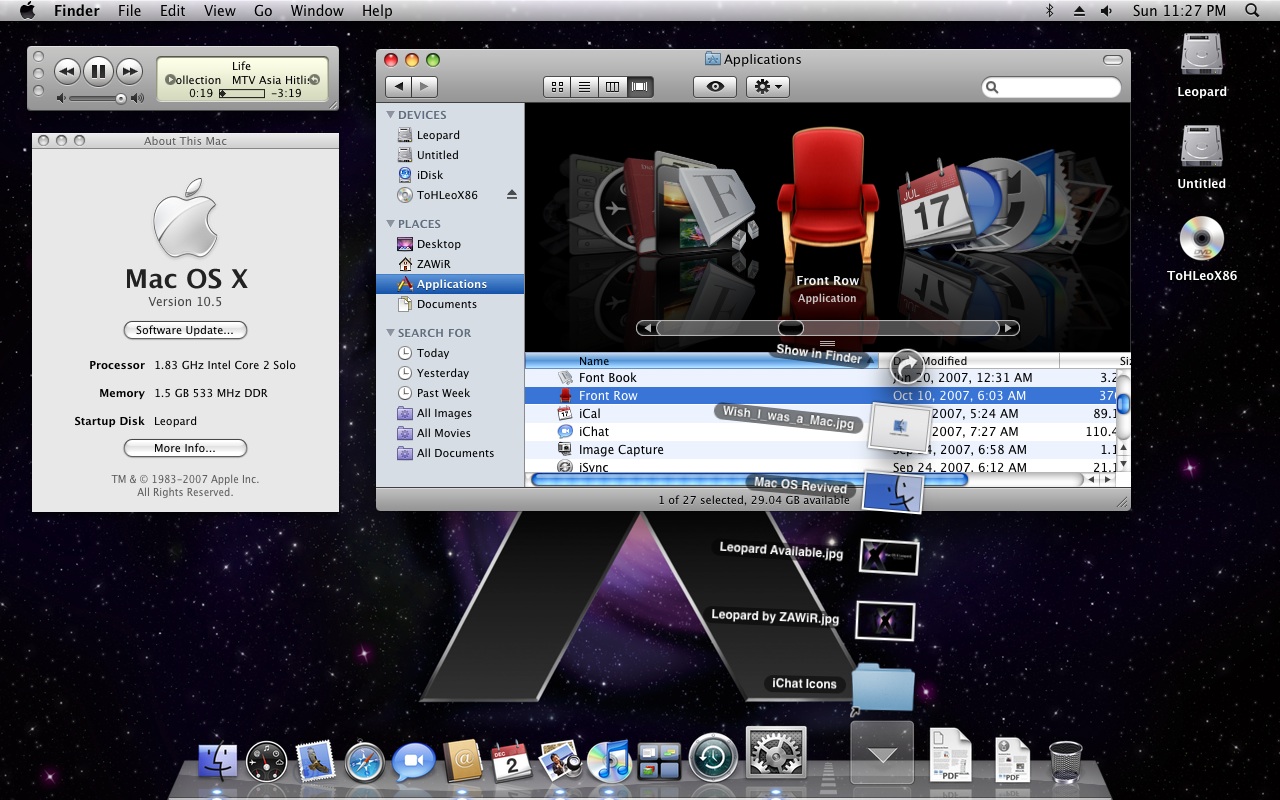
Task: Open Wish_I_was_a_Mac.jpg thumbnail in stack
Action: pos(899,428)
